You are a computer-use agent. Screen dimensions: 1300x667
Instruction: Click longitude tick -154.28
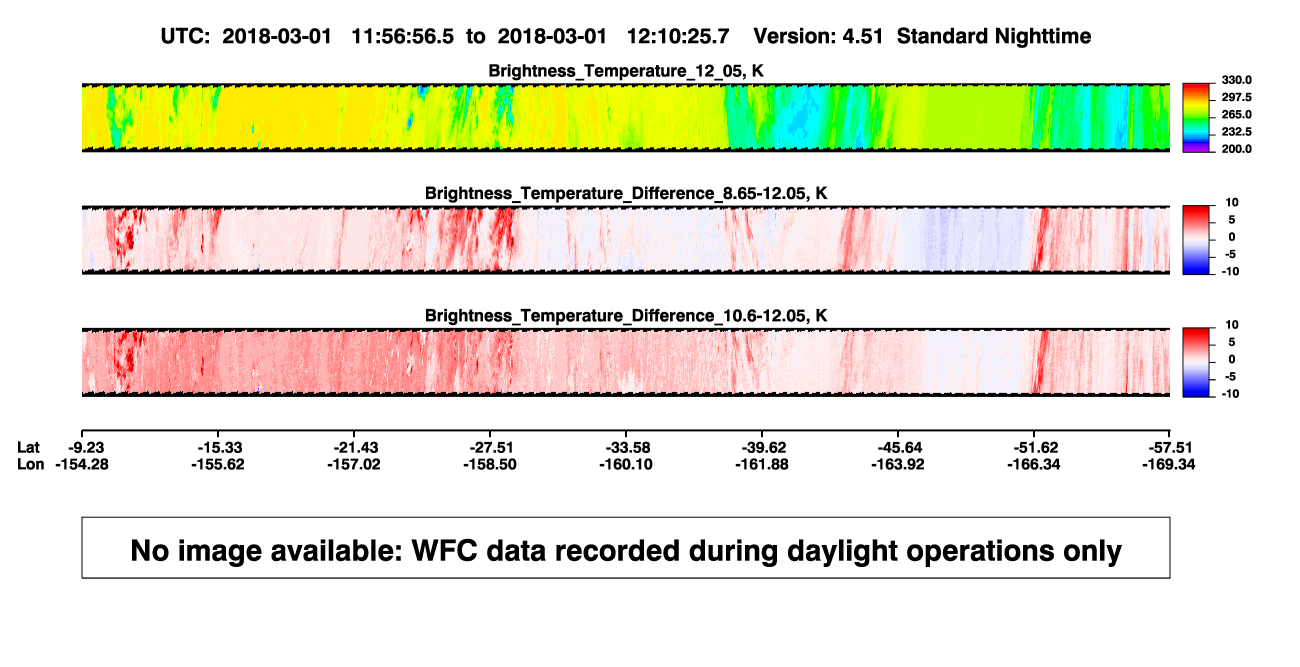pos(82,464)
